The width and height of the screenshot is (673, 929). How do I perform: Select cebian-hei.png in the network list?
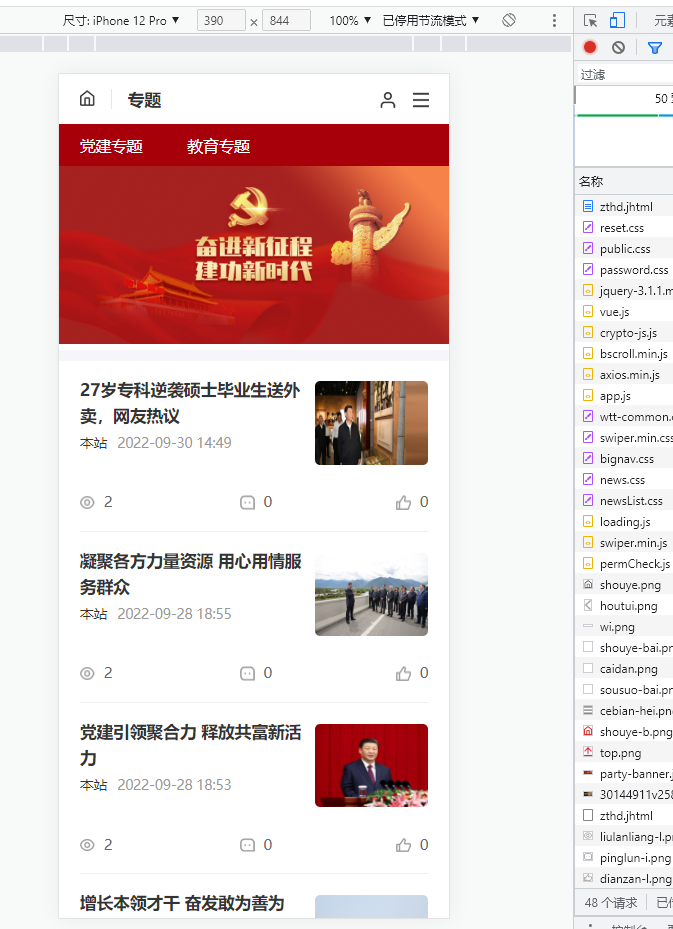[x=624, y=711]
